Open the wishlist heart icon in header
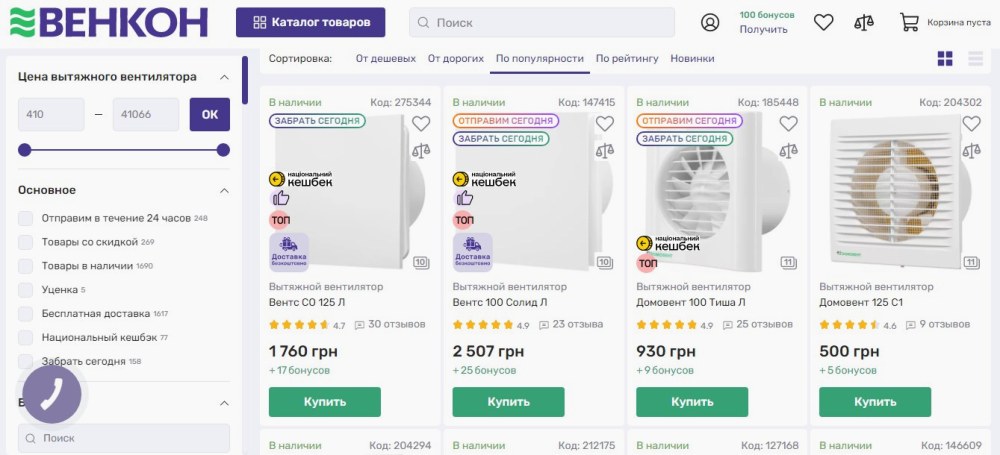The width and height of the screenshot is (1000, 455). click(823, 22)
